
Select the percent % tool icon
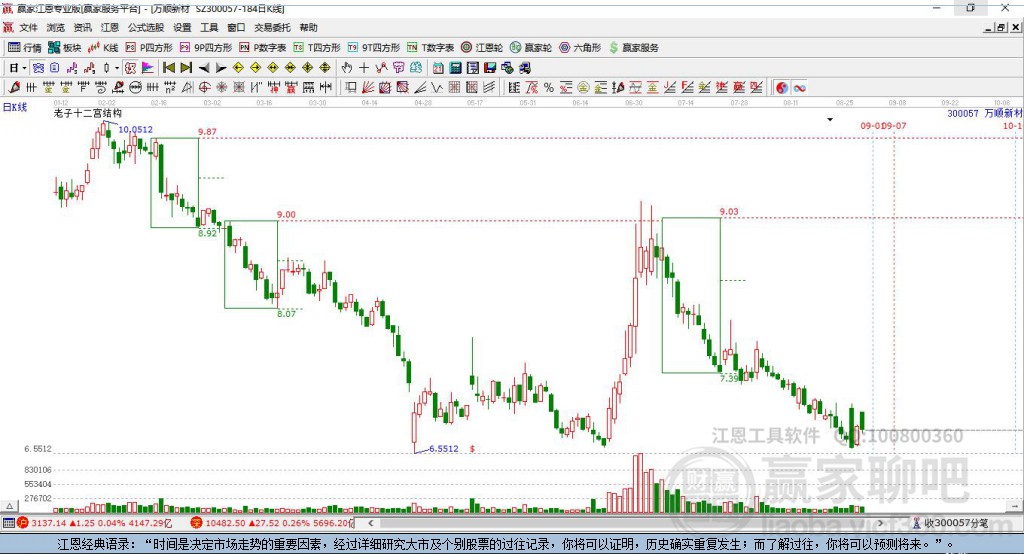[549, 88]
